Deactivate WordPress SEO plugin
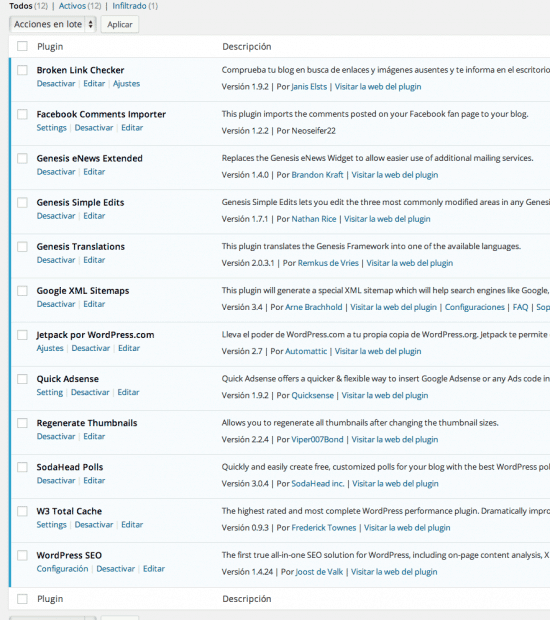 (115, 569)
